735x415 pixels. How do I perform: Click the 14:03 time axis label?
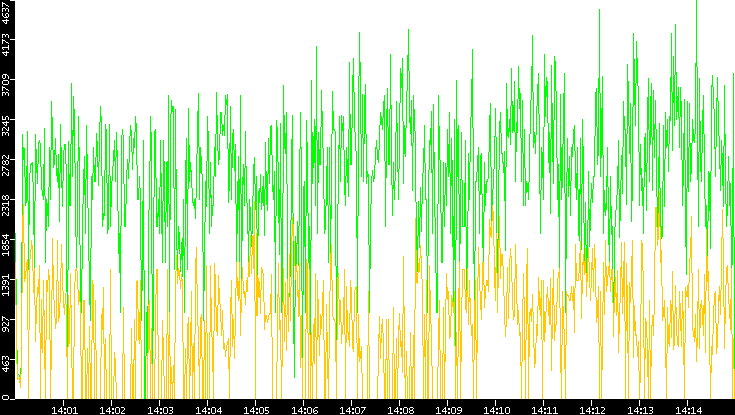point(160,410)
